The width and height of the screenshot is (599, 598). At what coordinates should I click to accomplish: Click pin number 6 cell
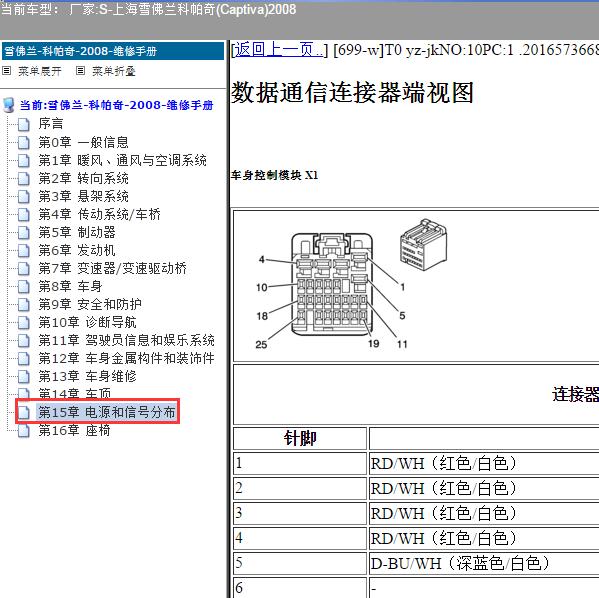tap(300, 588)
